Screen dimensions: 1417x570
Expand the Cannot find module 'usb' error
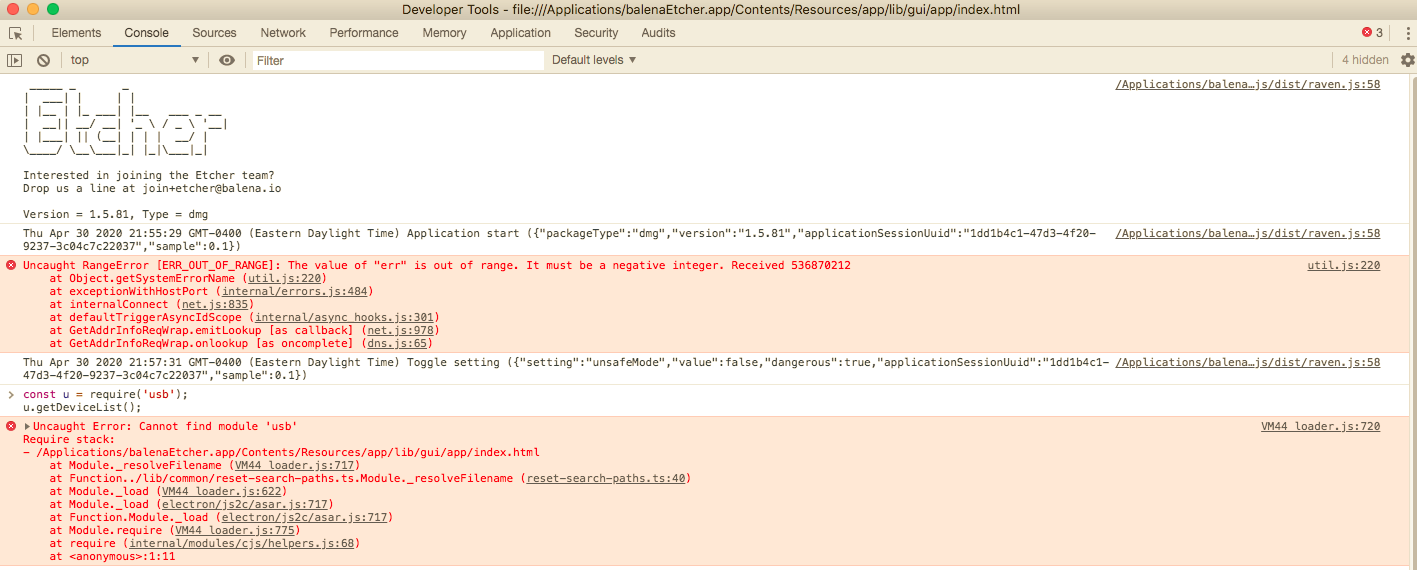[27, 426]
